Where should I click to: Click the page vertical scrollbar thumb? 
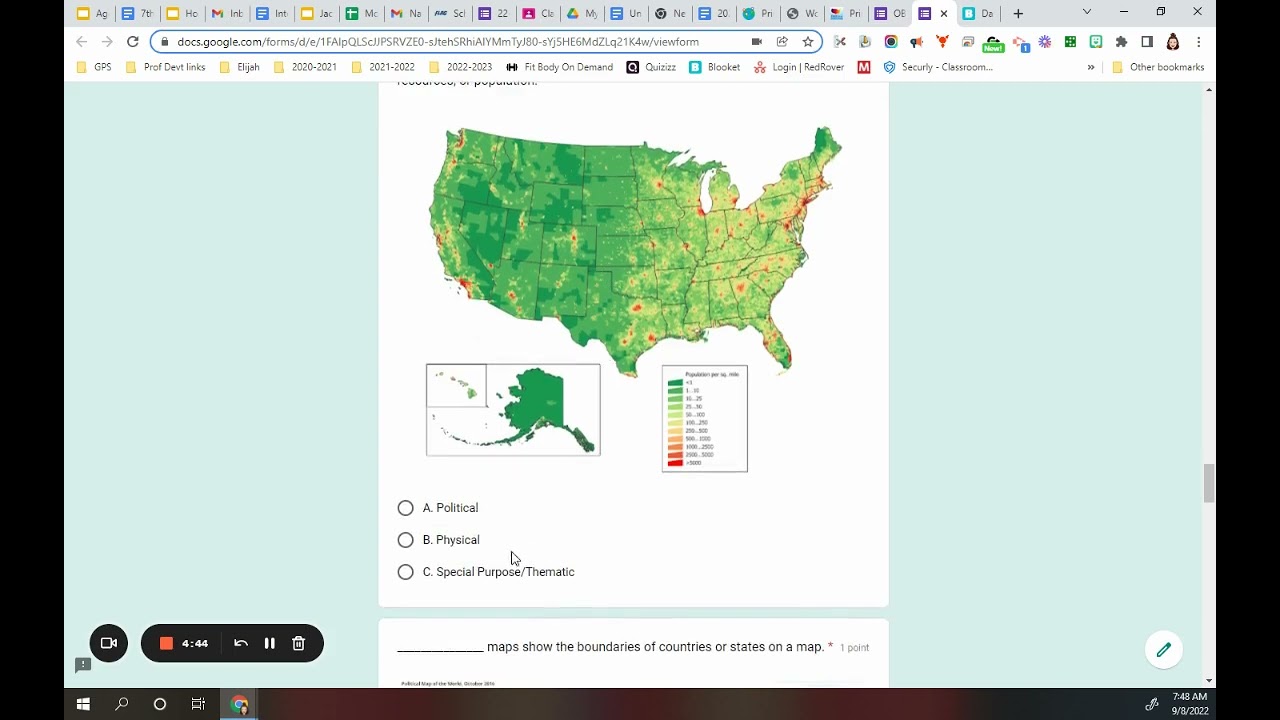tap(1209, 483)
